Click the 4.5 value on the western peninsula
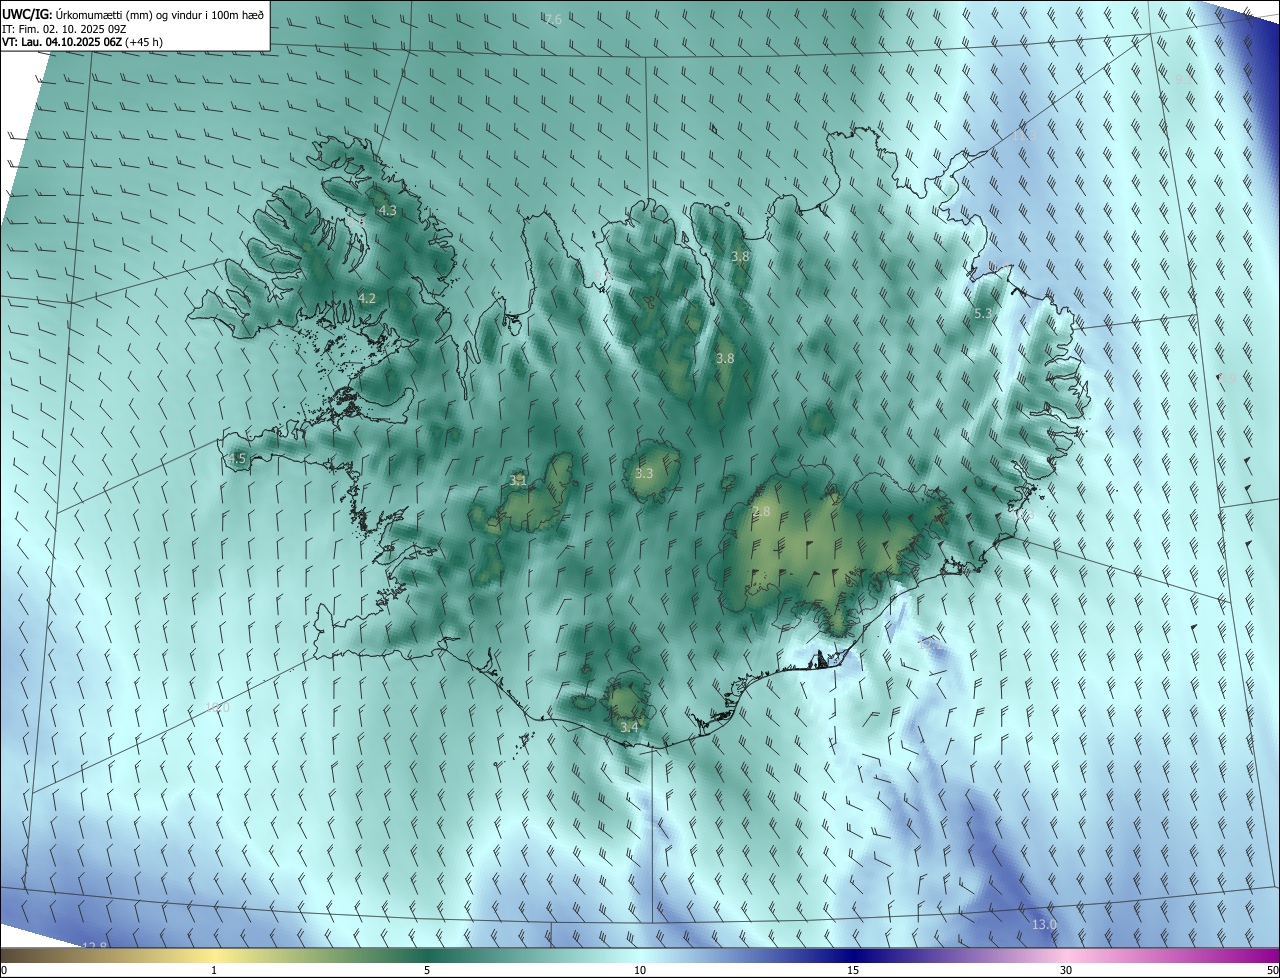This screenshot has width=1280, height=978. coord(237,459)
